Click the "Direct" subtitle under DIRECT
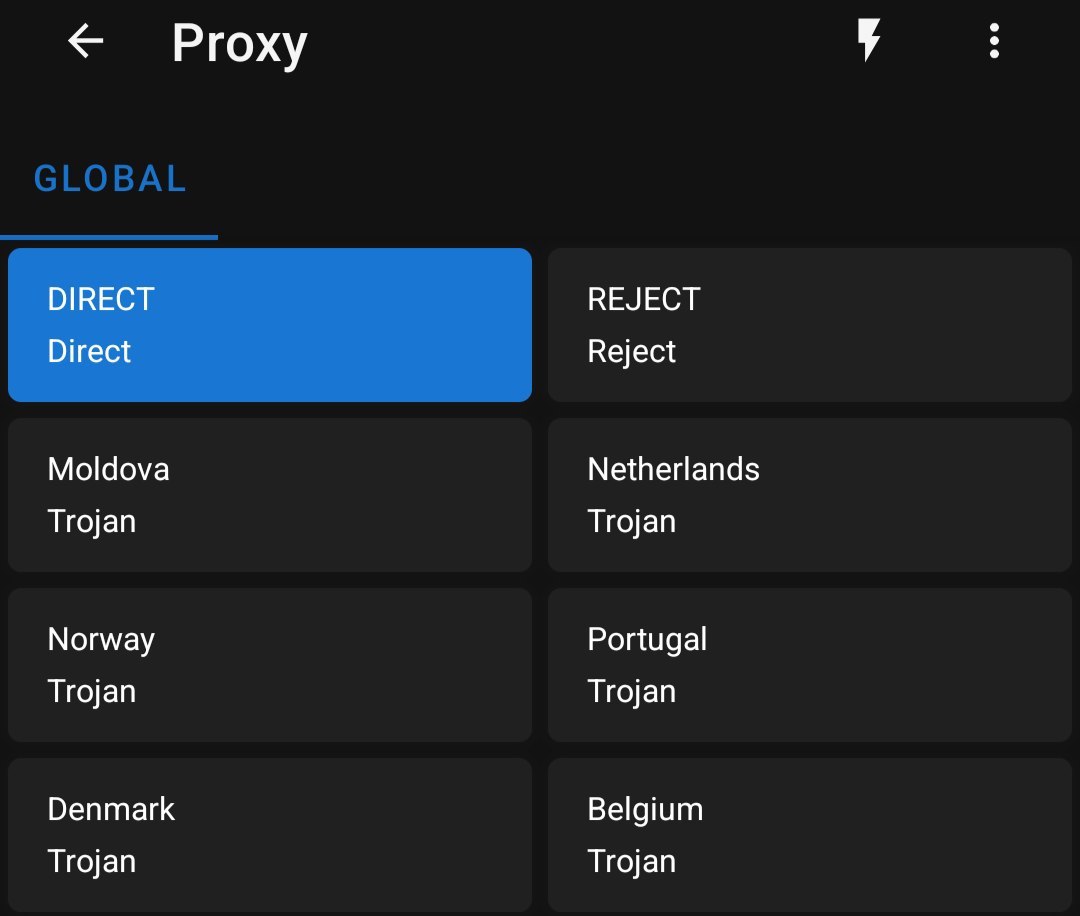This screenshot has width=1080, height=916. click(90, 352)
